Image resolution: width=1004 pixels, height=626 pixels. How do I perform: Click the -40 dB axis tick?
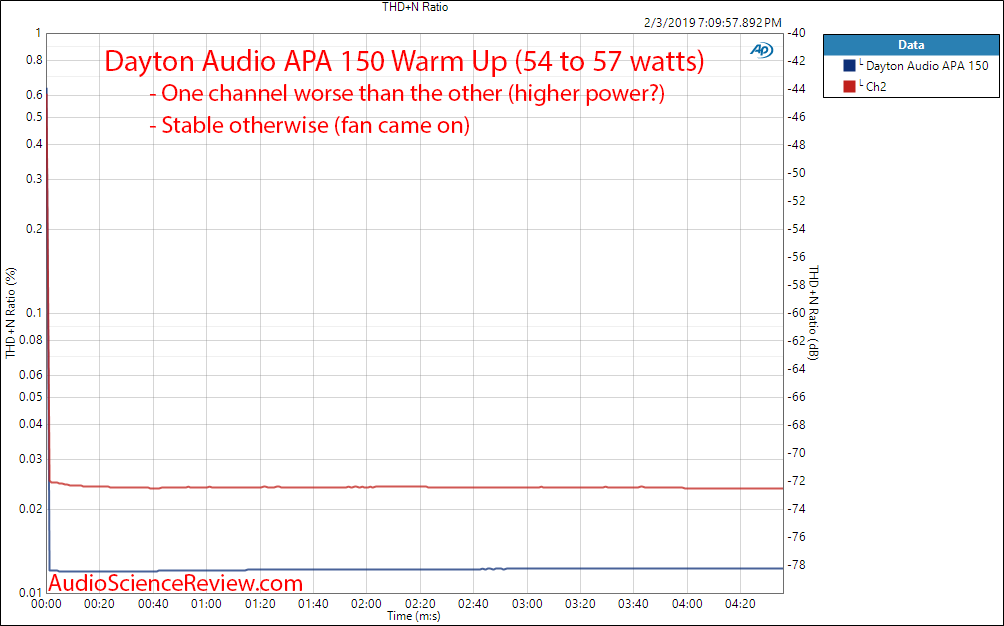pyautogui.click(x=797, y=33)
